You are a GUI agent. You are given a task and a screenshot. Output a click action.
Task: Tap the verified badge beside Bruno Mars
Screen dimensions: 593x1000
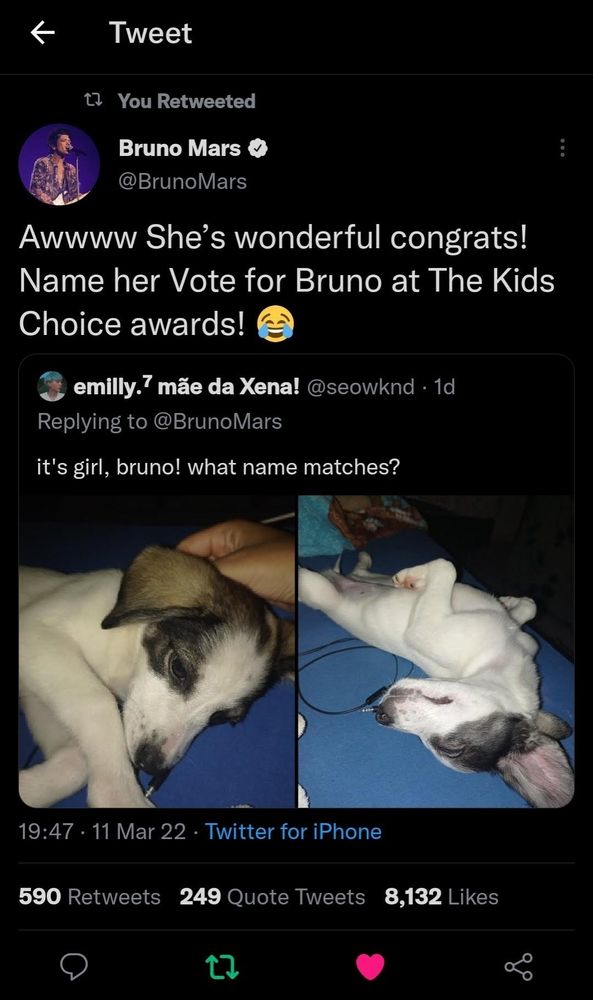coord(258,149)
